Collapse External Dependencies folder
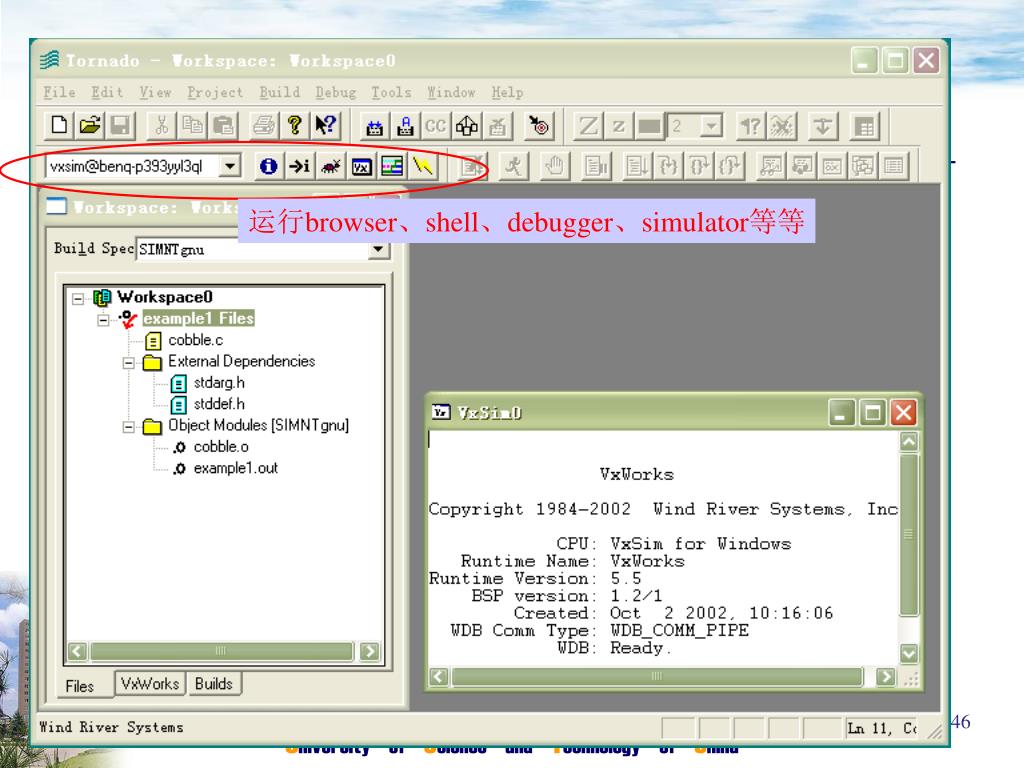The width and height of the screenshot is (1024, 768). [129, 363]
